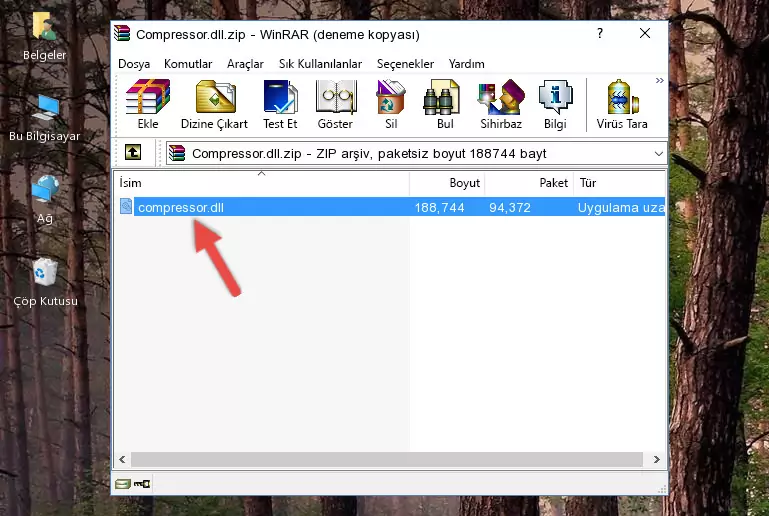Click the 188,744 size value
The image size is (769, 516).
(439, 207)
